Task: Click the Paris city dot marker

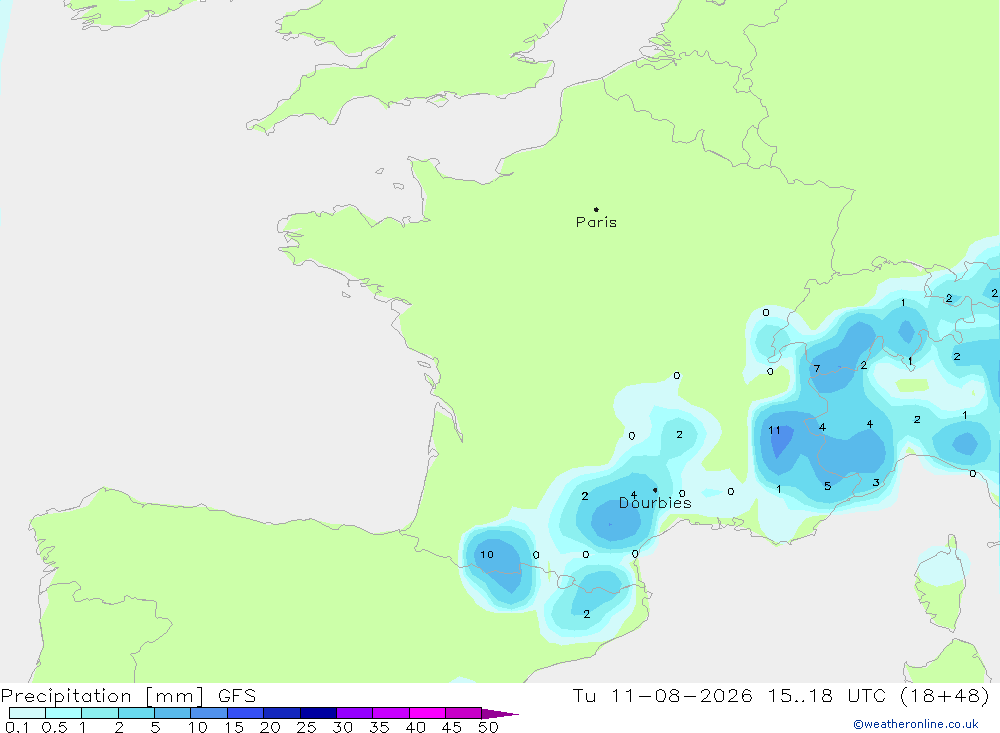Action: (x=596, y=209)
